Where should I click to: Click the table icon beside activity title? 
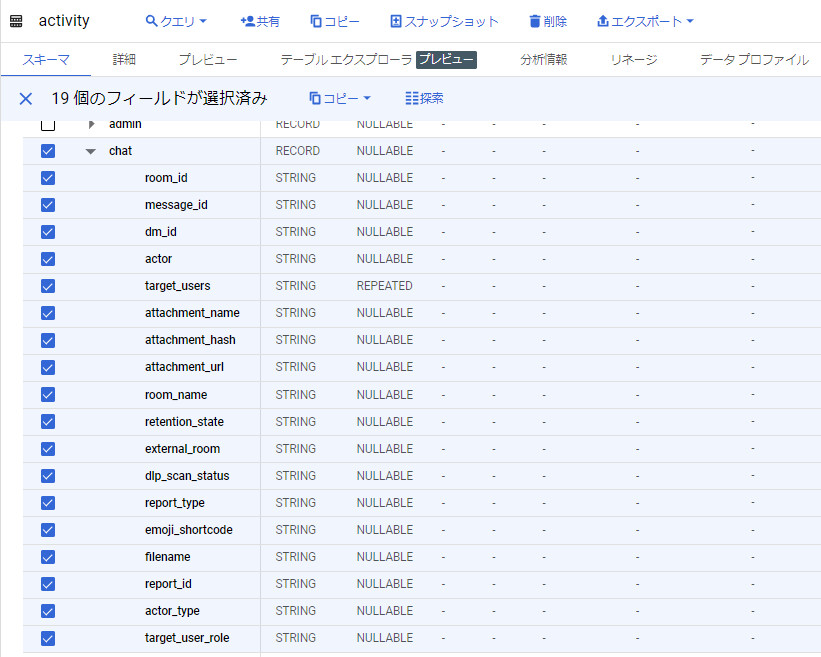(16, 21)
